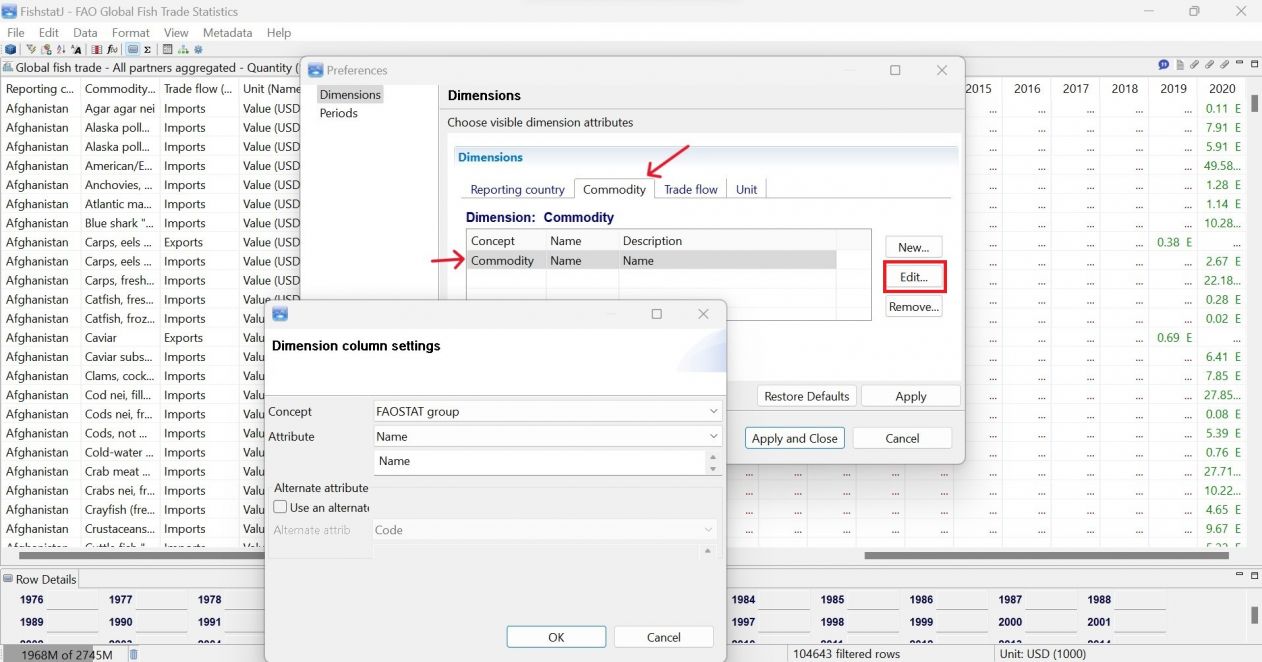Enable the 'Use an alternate' checkbox

tap(280, 507)
